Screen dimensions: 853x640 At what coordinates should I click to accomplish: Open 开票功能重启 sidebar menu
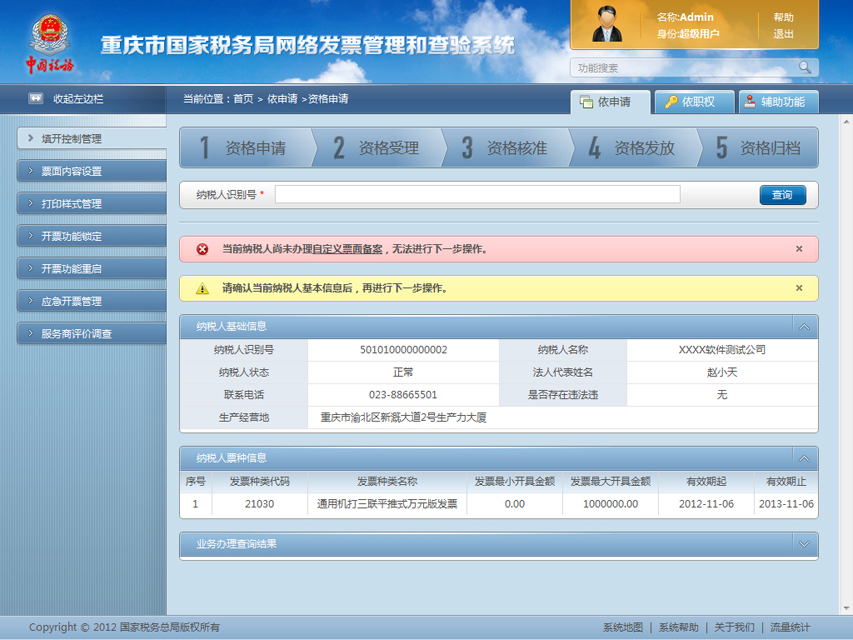coord(92,268)
